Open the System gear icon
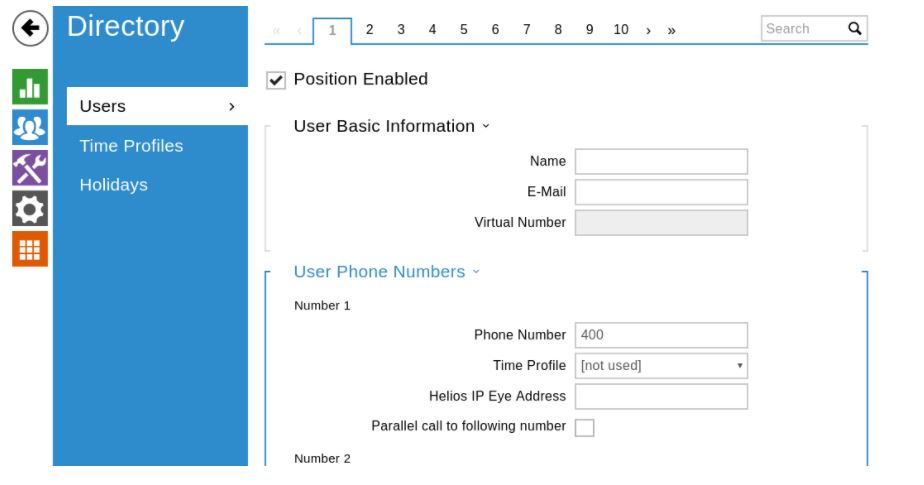The width and height of the screenshot is (924, 485). (30, 208)
